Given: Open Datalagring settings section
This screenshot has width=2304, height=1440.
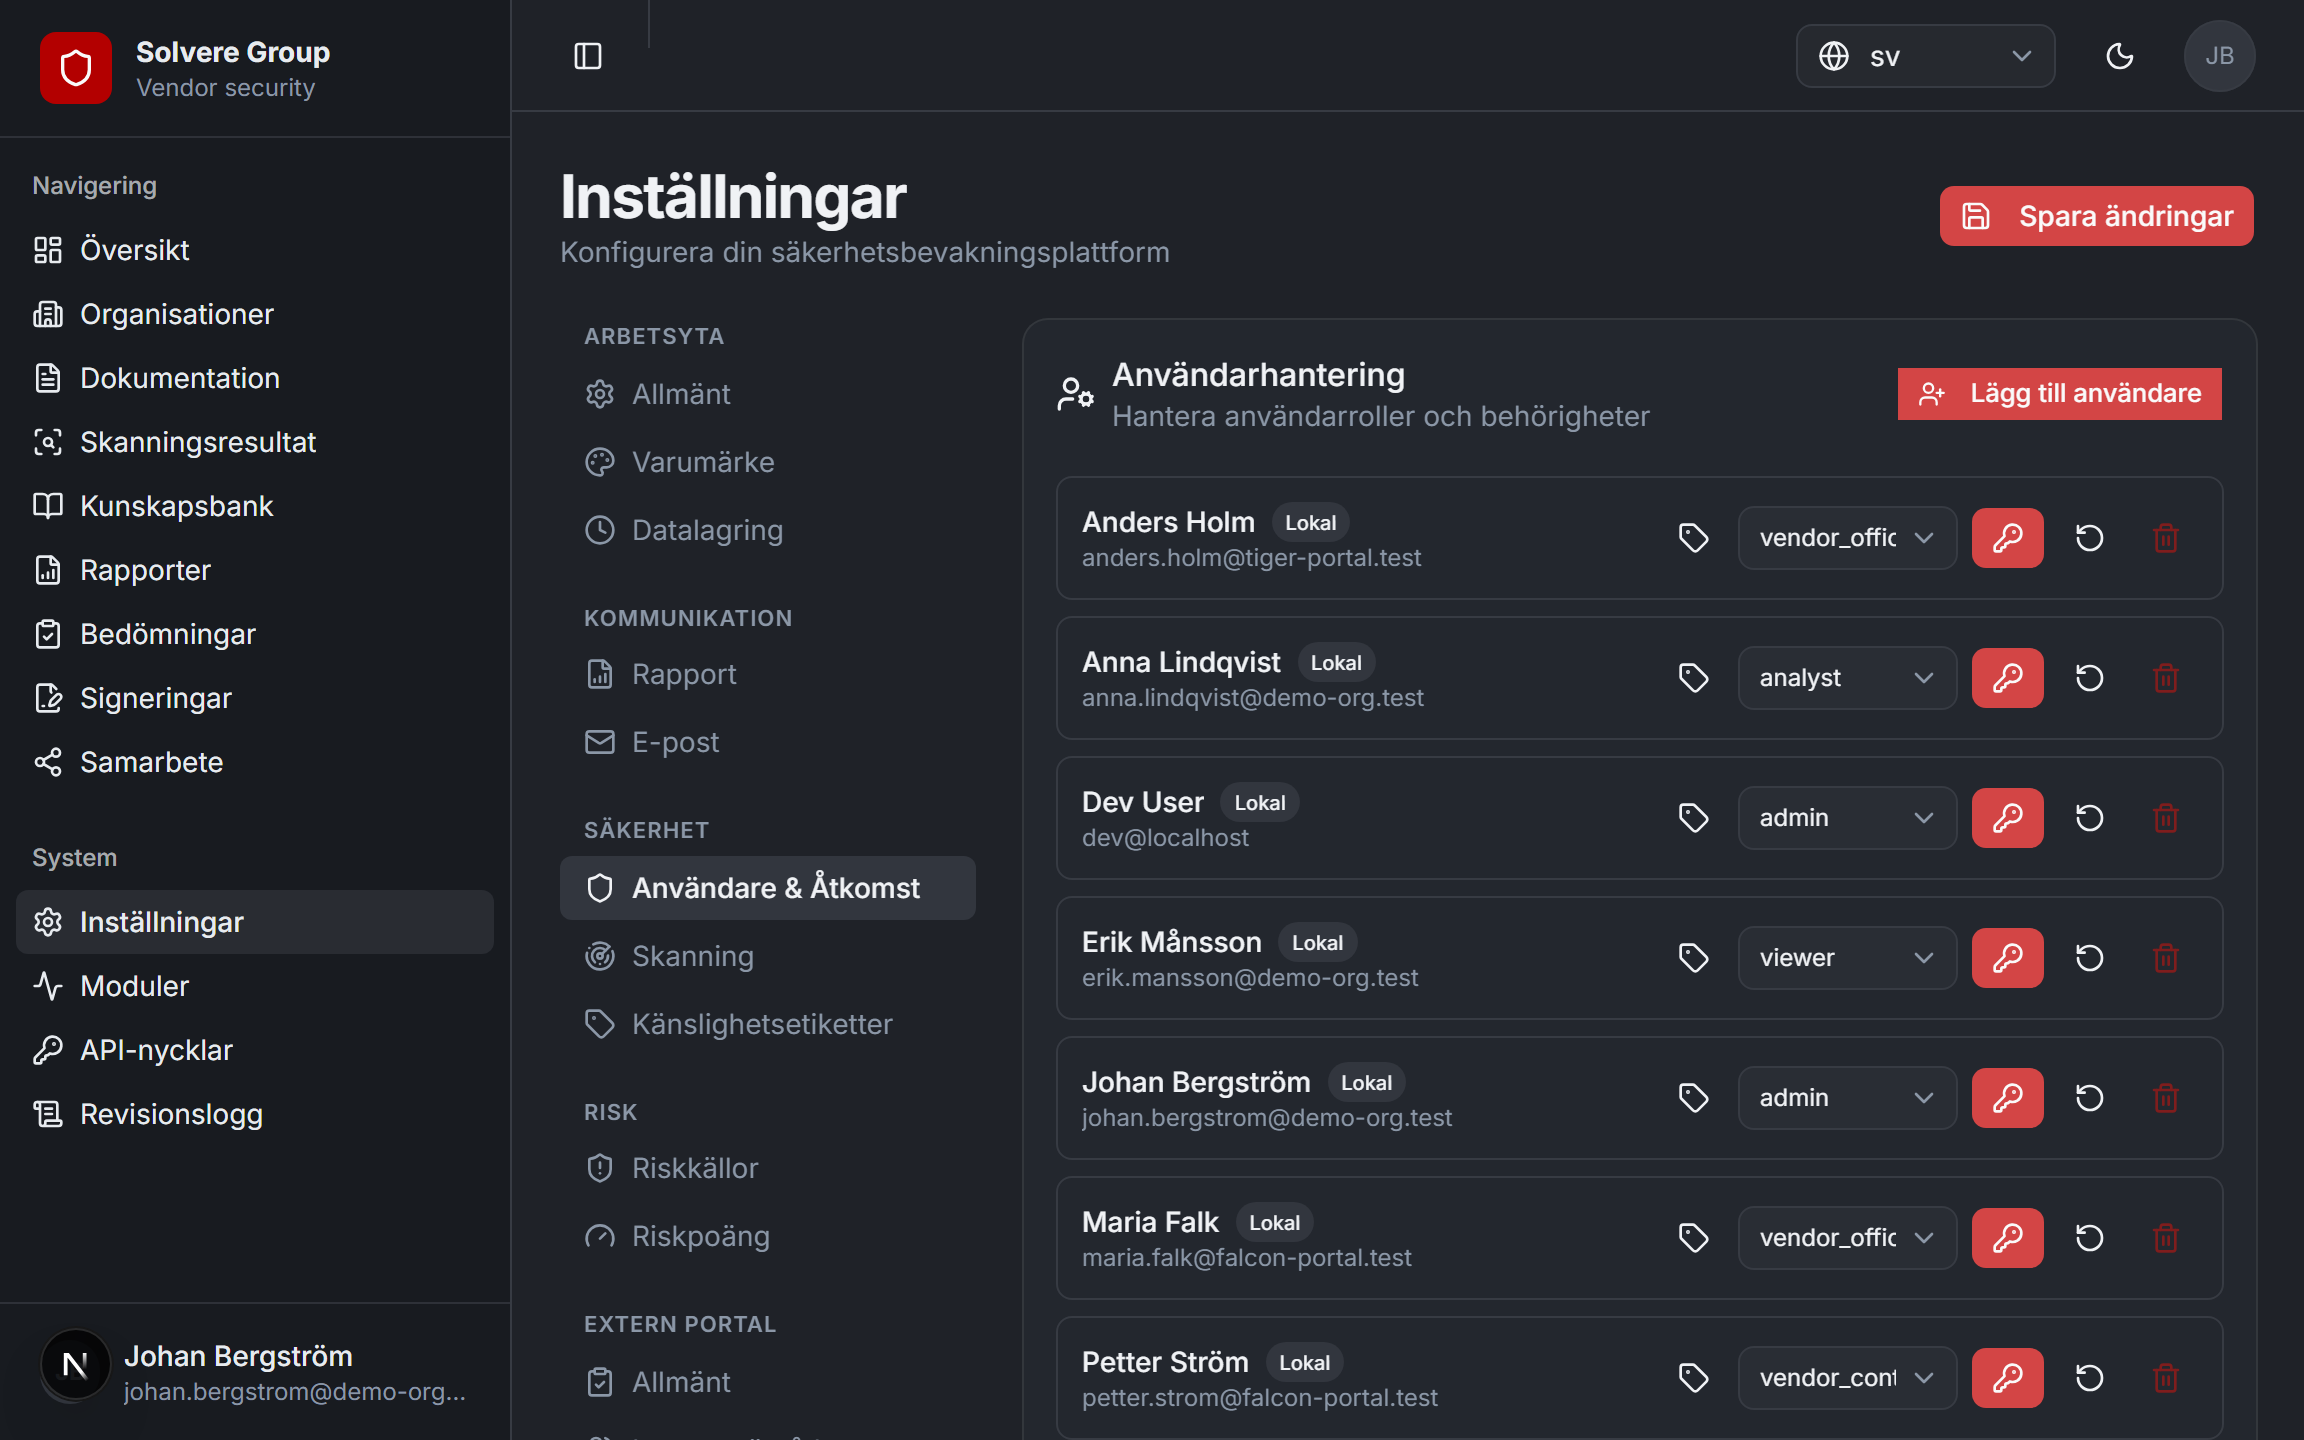Looking at the screenshot, I should click(x=768, y=530).
